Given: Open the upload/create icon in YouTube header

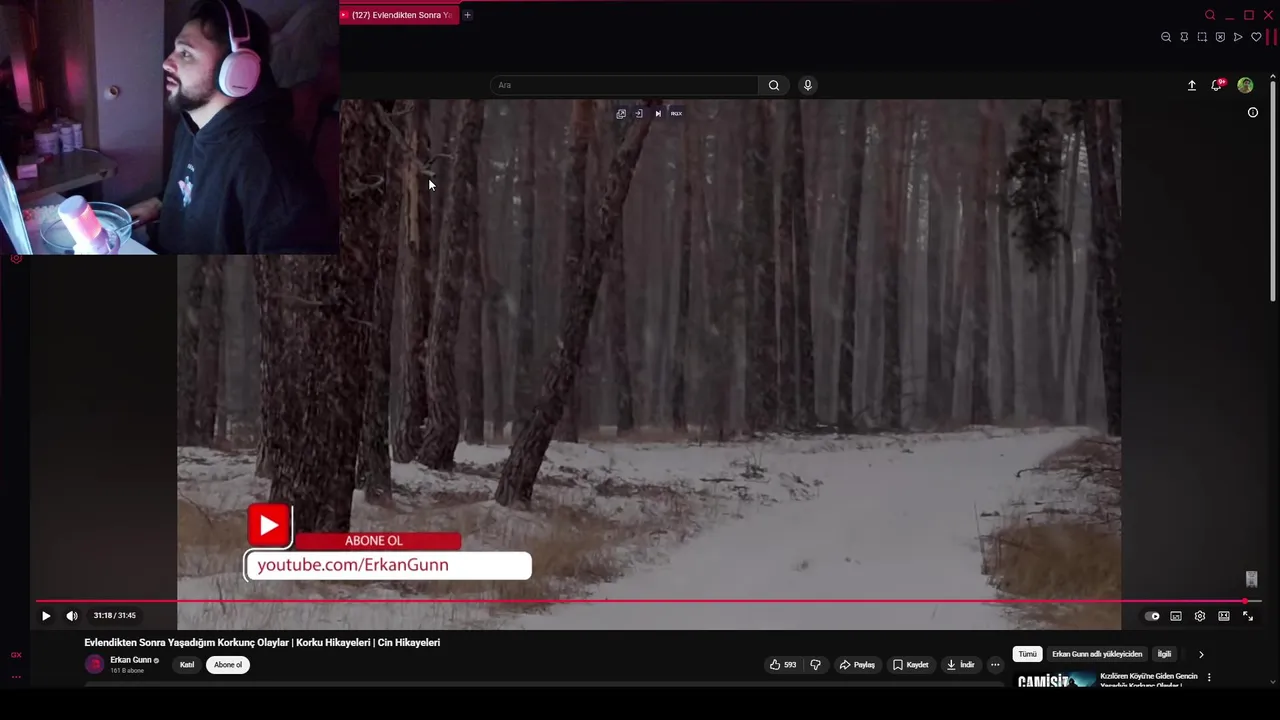Looking at the screenshot, I should coord(1192,86).
